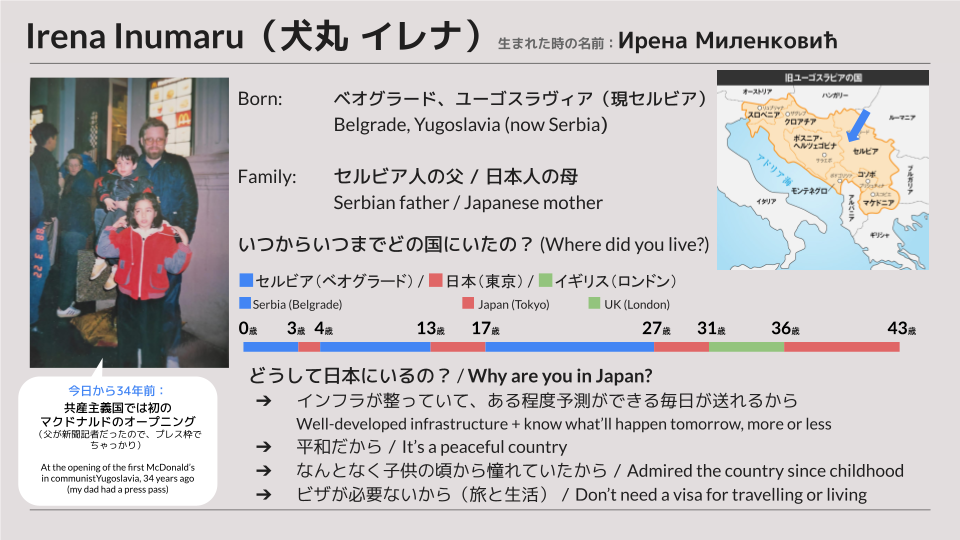Click the first bullet arrow under Why Japan
Viewport: 960px width, 540px height.
coord(264,401)
